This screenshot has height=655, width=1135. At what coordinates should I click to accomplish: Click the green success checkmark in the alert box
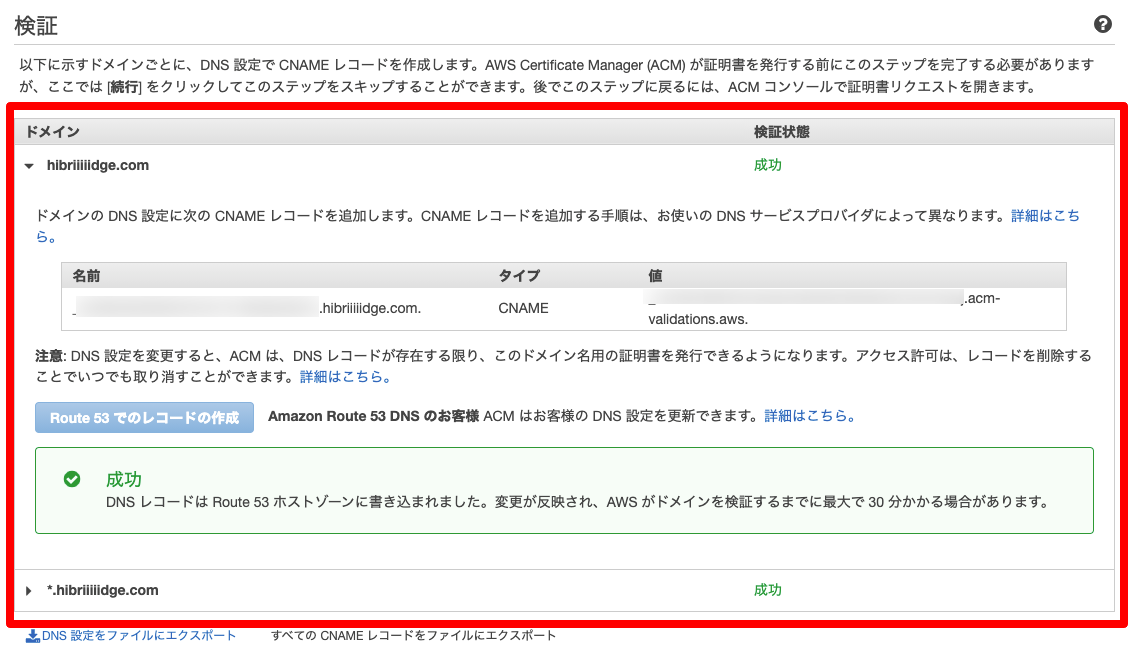(74, 481)
